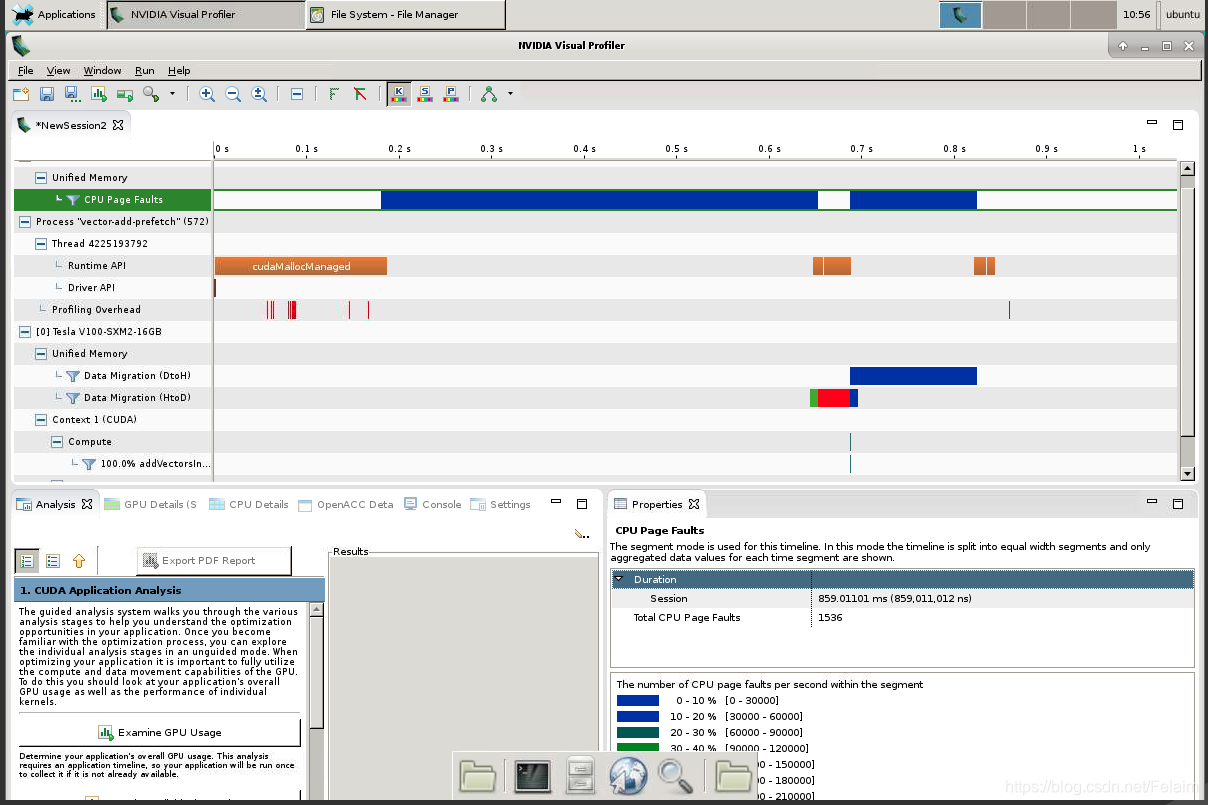1208x805 pixels.
Task: Select the Runtime API row
Action: click(x=112, y=266)
